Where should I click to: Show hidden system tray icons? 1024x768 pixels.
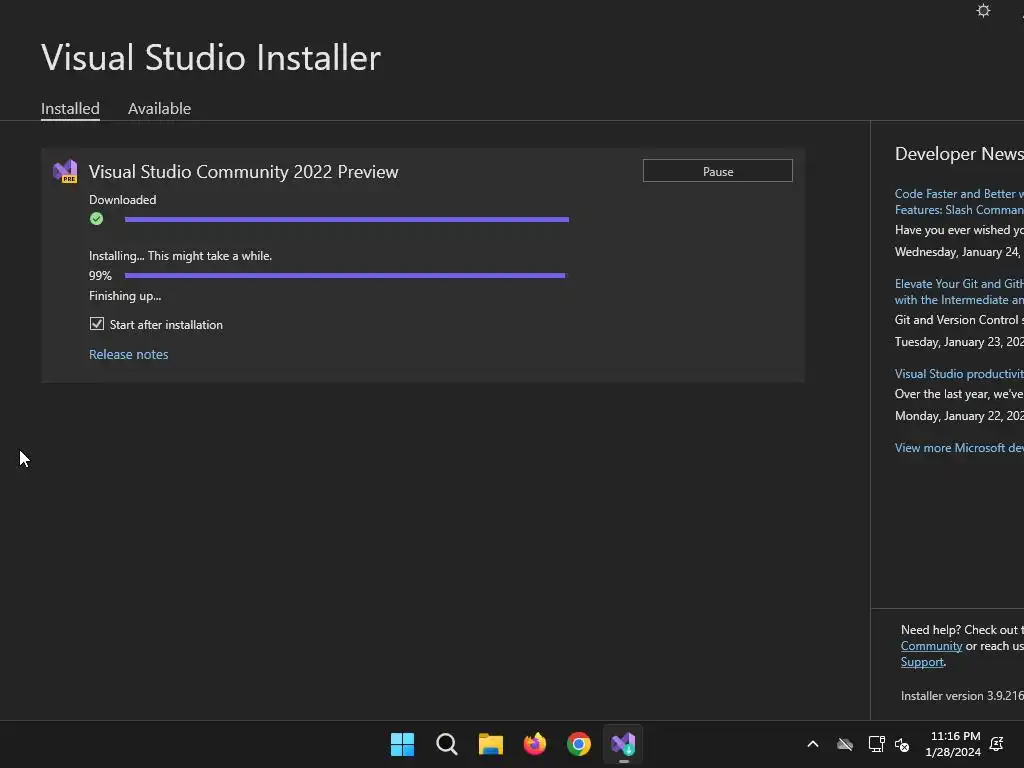tap(813, 744)
